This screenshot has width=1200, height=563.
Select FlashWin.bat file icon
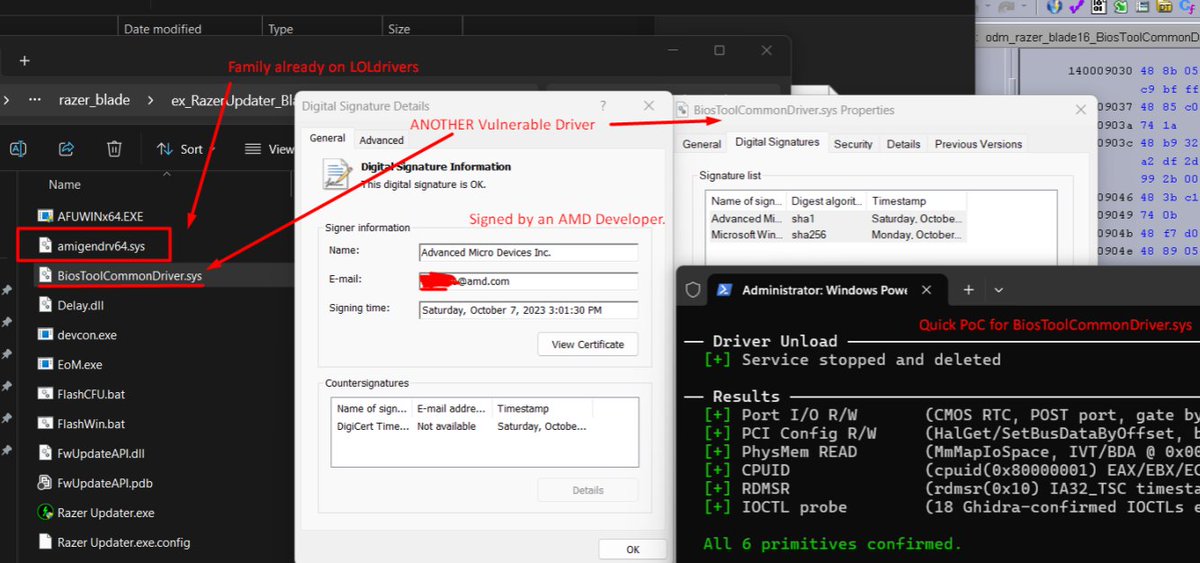[x=44, y=423]
